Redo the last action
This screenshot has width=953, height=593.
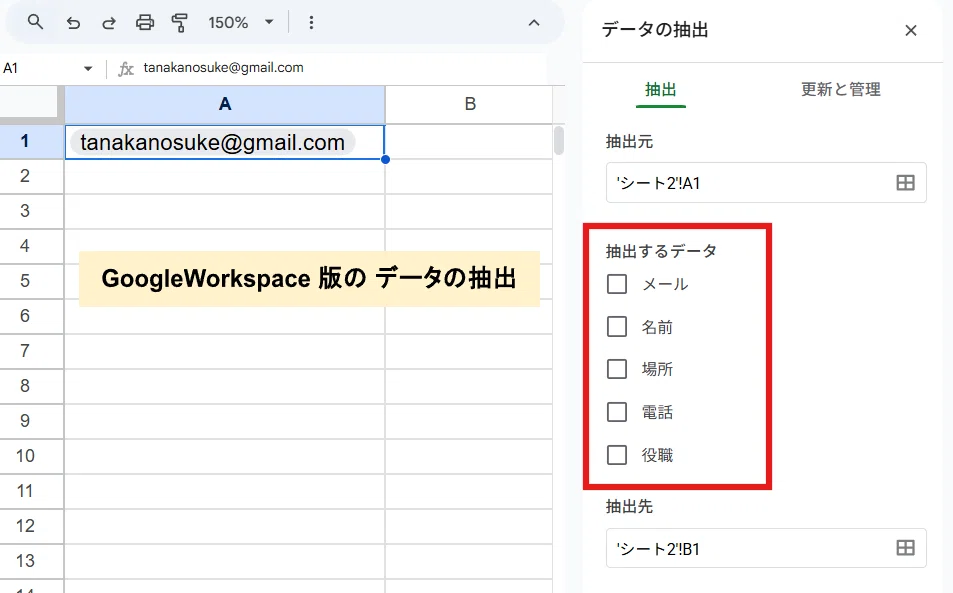pyautogui.click(x=109, y=23)
